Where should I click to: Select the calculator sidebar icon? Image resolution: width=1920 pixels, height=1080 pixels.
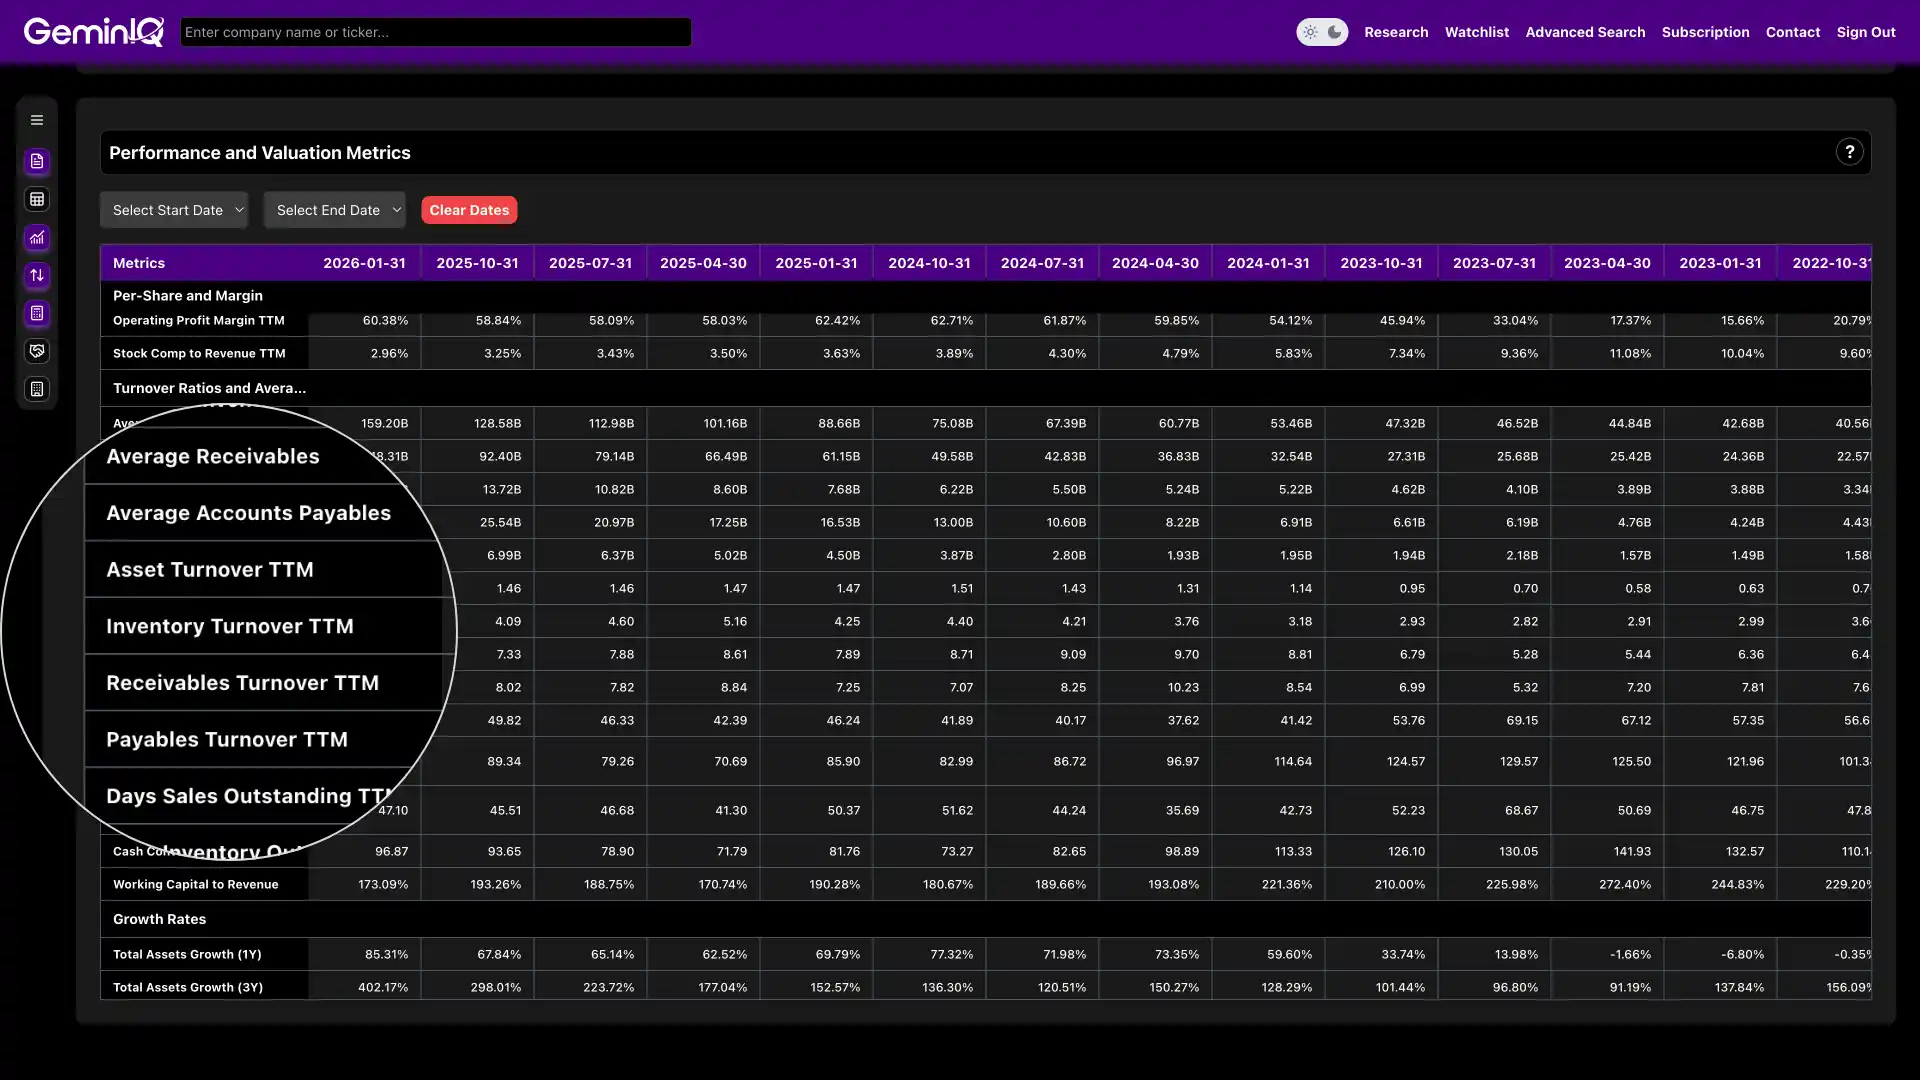click(37, 313)
